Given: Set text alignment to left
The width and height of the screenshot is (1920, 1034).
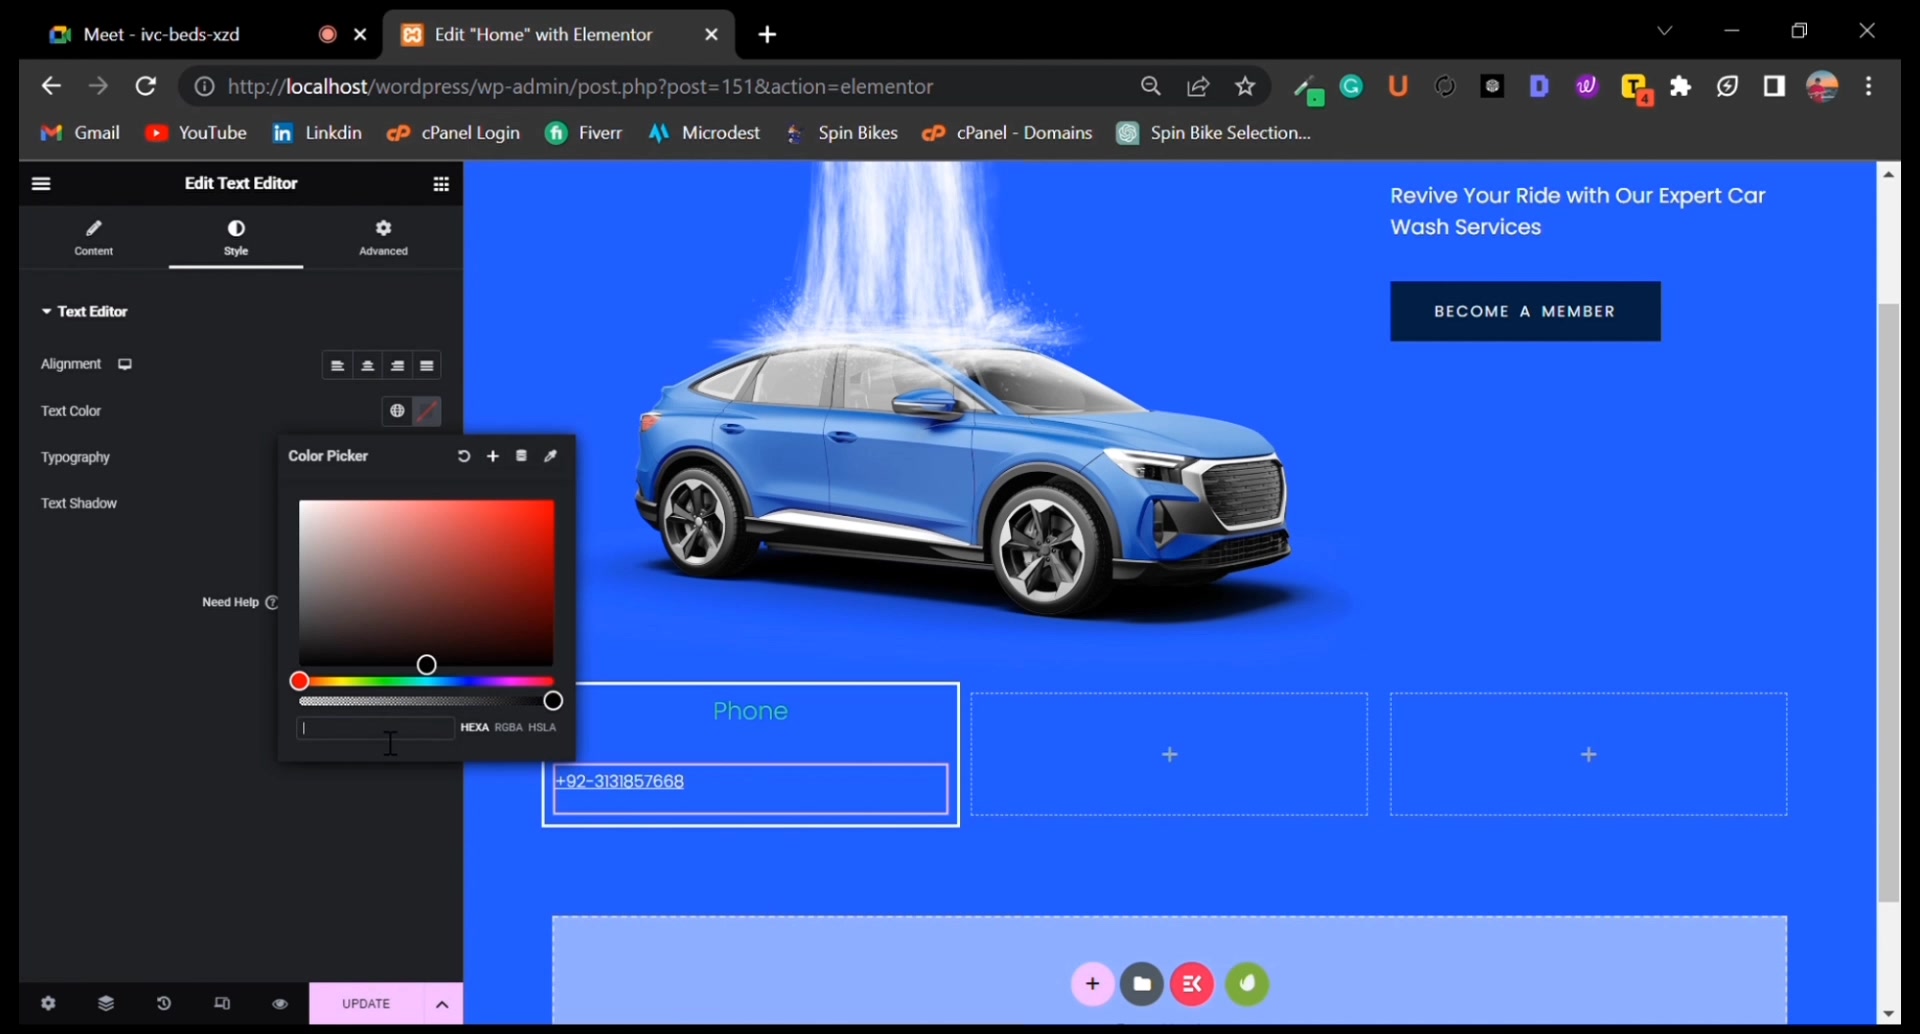Looking at the screenshot, I should [x=337, y=366].
